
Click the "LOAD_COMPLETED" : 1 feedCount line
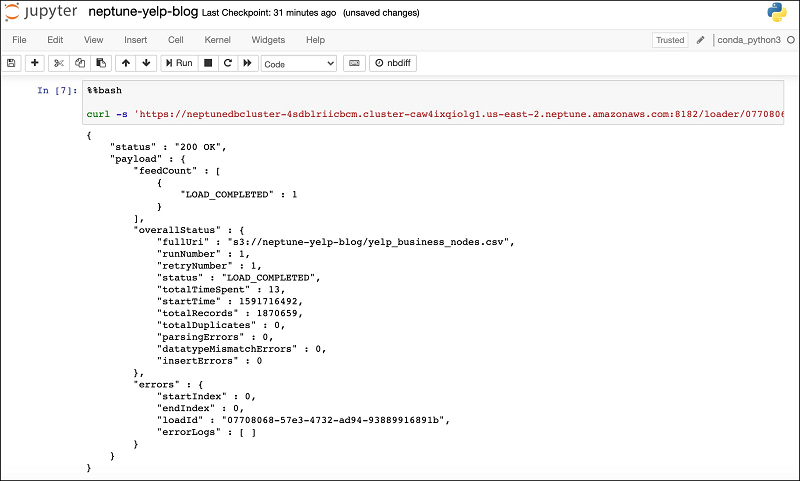coord(239,194)
